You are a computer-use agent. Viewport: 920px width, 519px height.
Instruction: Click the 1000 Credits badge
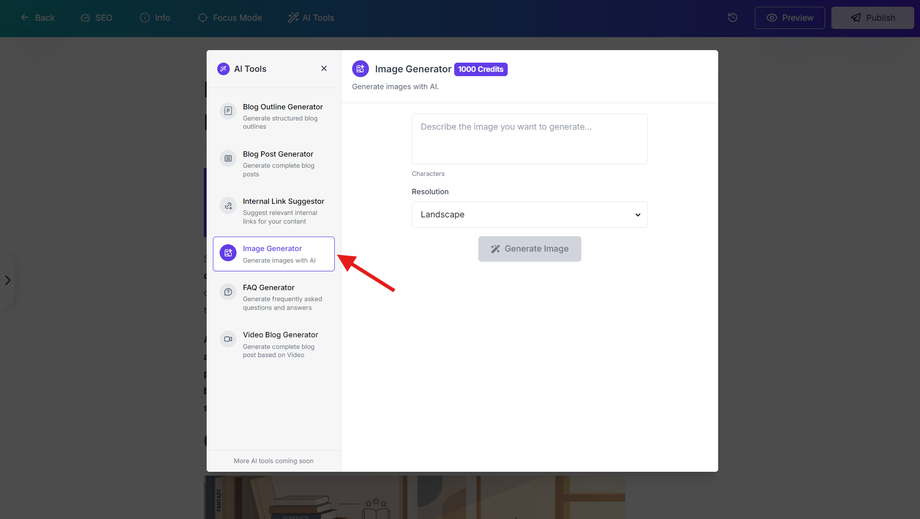click(x=481, y=69)
